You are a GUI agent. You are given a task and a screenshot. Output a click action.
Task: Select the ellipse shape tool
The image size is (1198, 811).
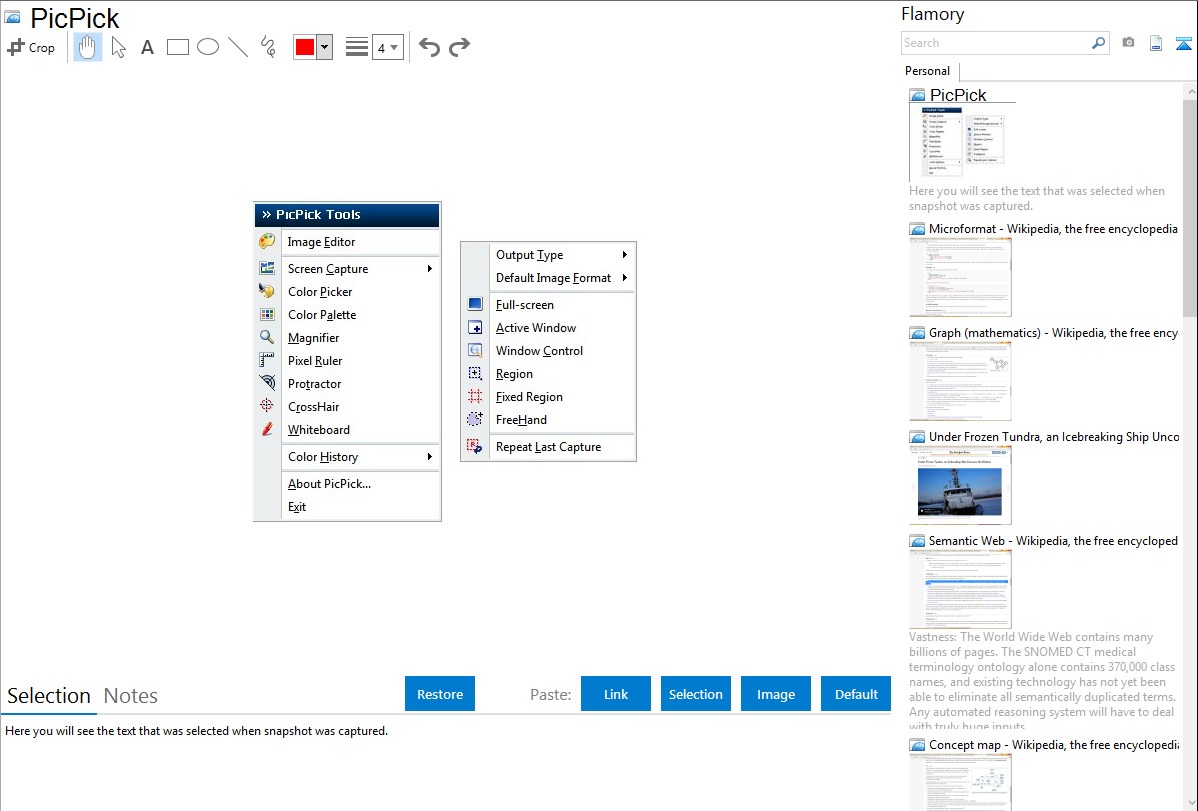(x=208, y=47)
